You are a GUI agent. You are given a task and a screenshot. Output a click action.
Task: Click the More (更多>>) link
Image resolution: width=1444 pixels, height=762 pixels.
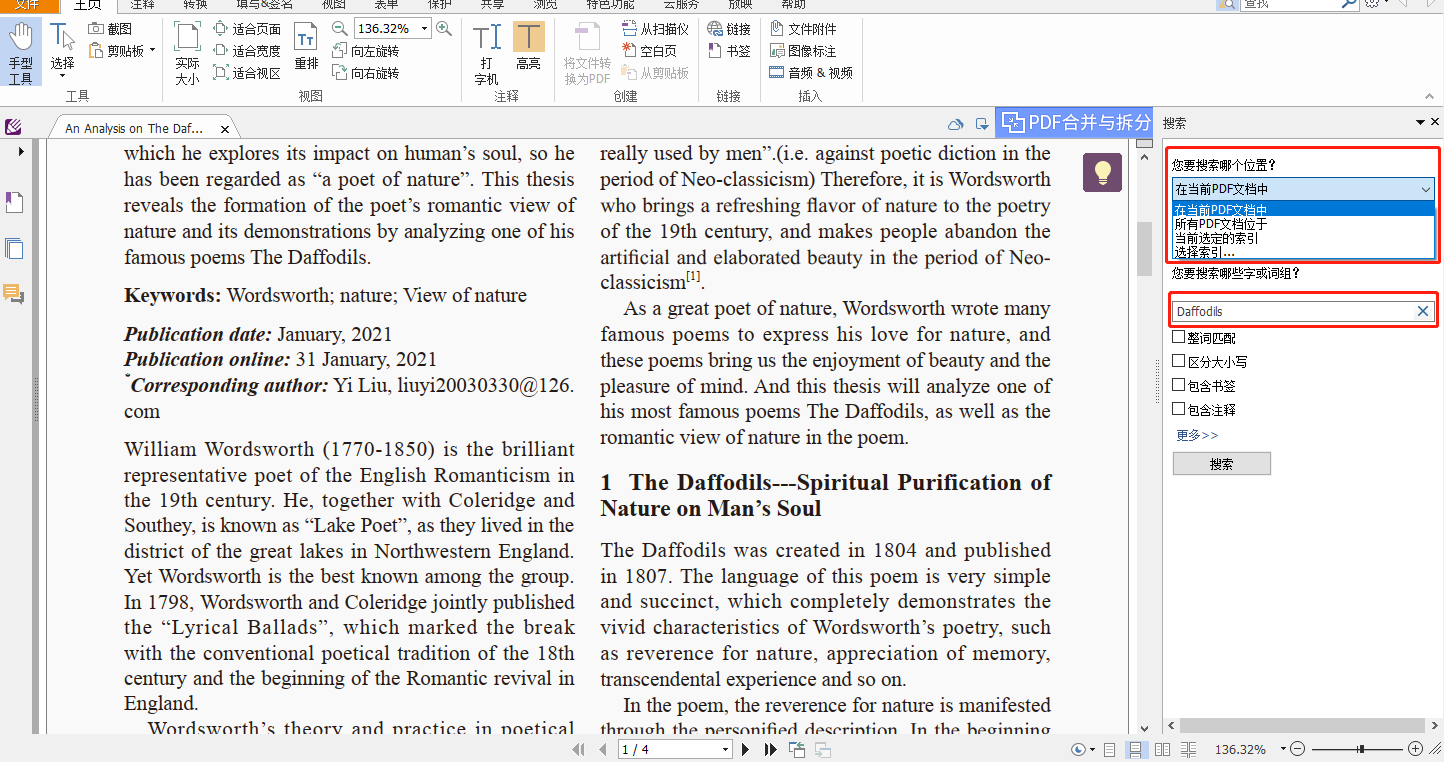1197,435
